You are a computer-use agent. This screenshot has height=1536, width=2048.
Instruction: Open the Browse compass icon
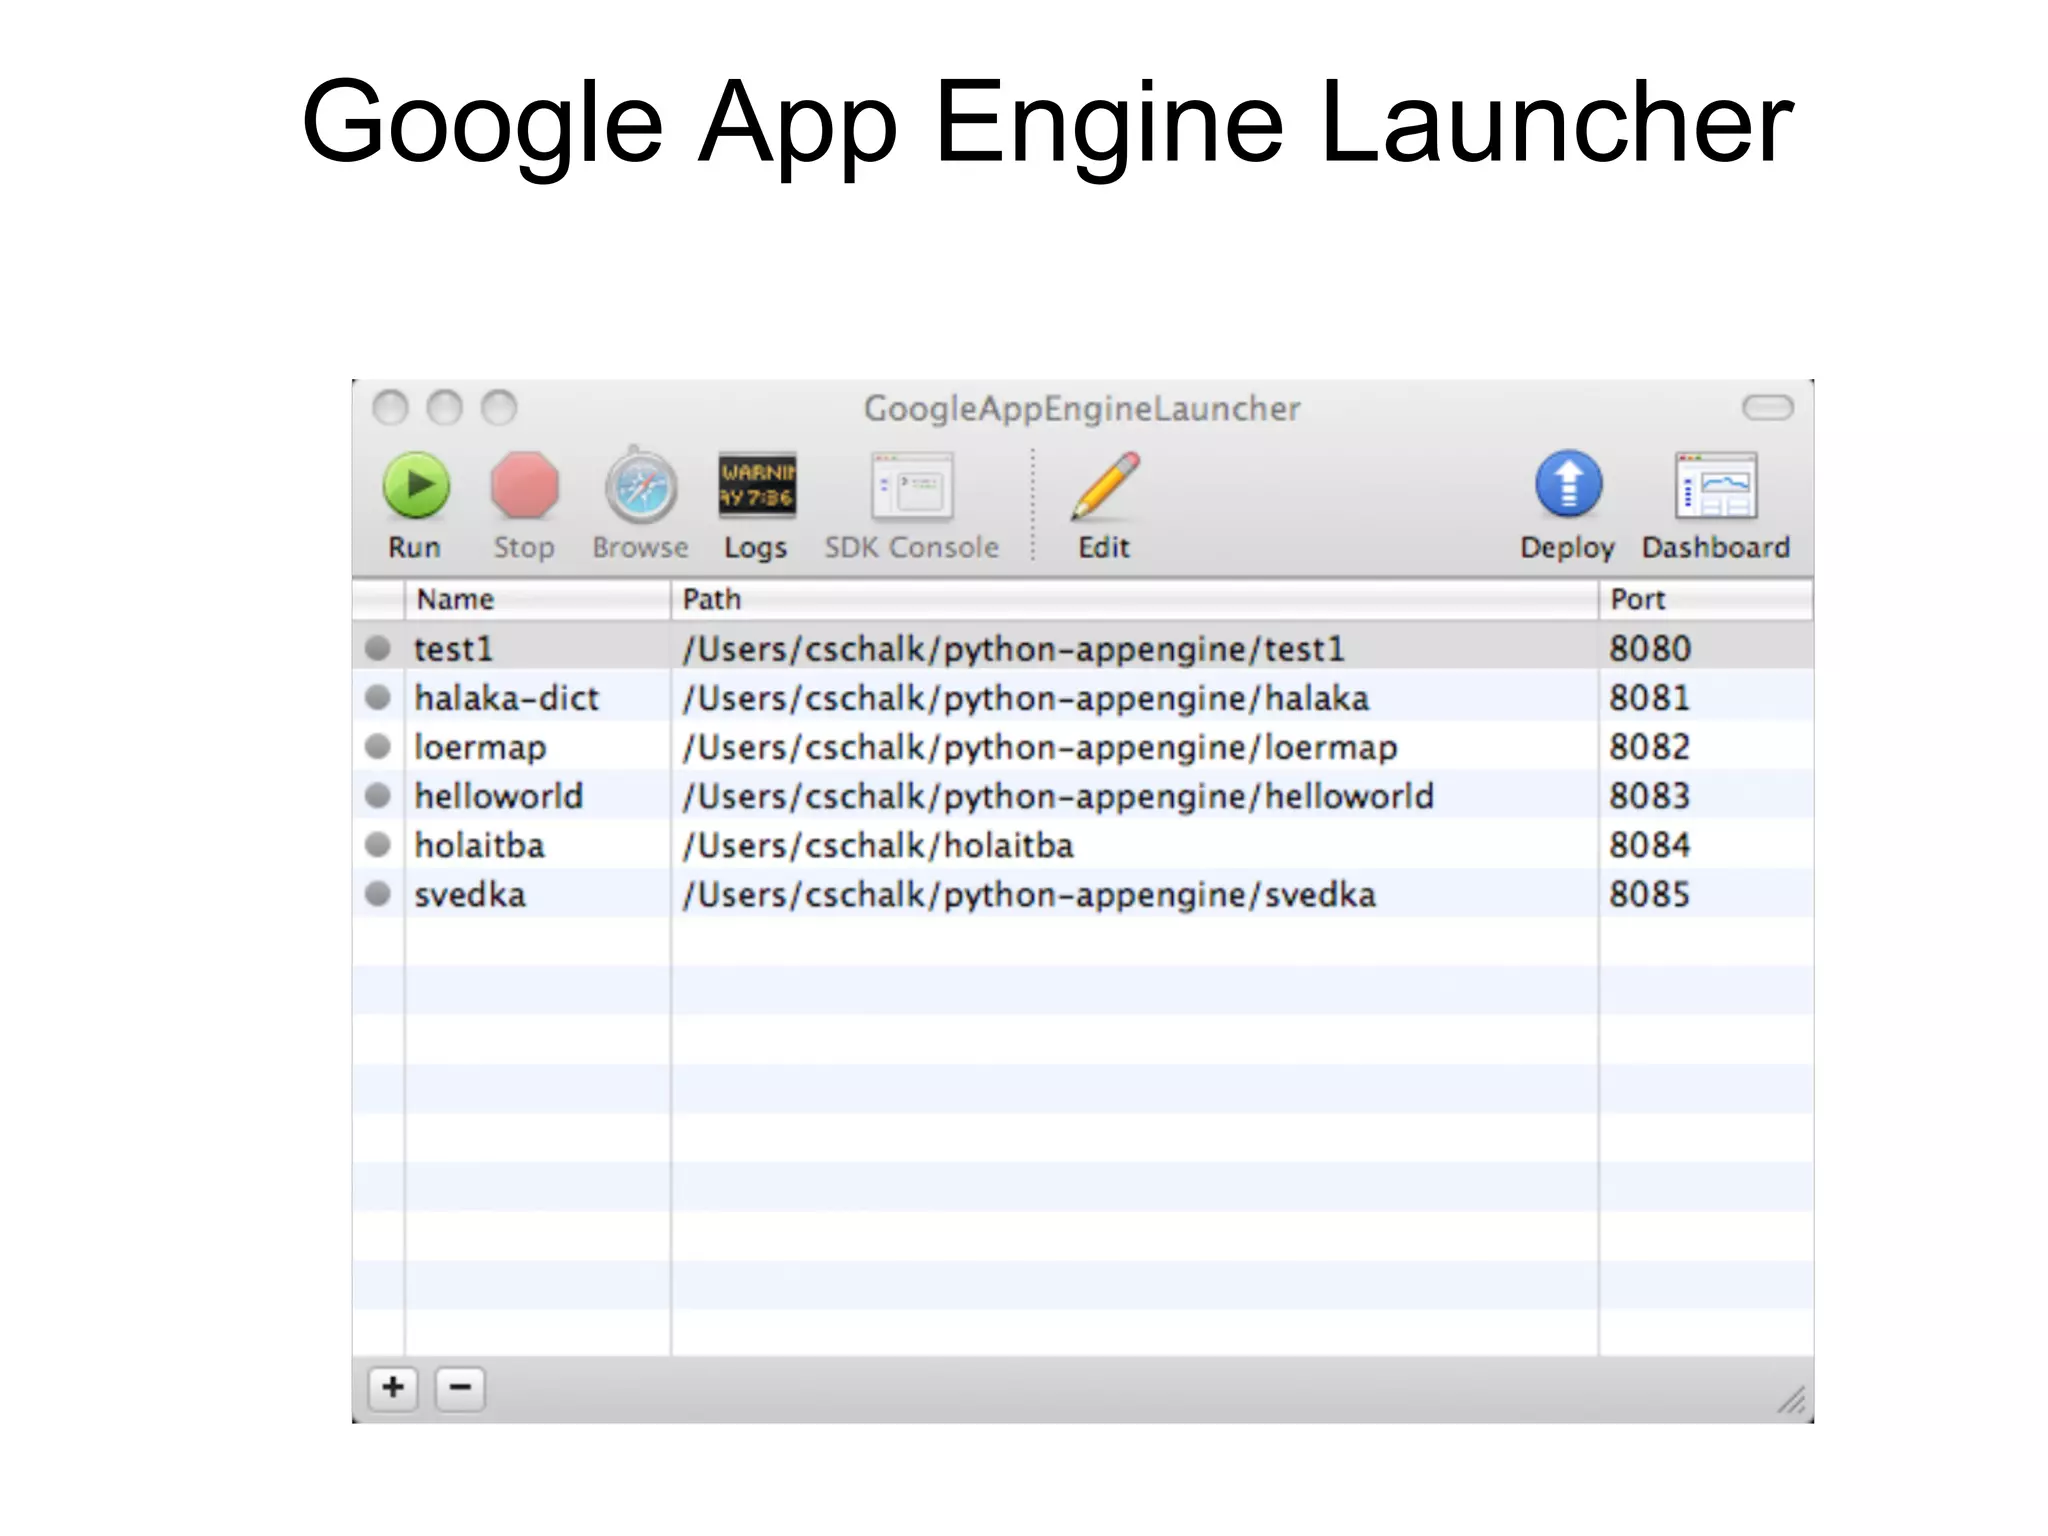point(640,486)
